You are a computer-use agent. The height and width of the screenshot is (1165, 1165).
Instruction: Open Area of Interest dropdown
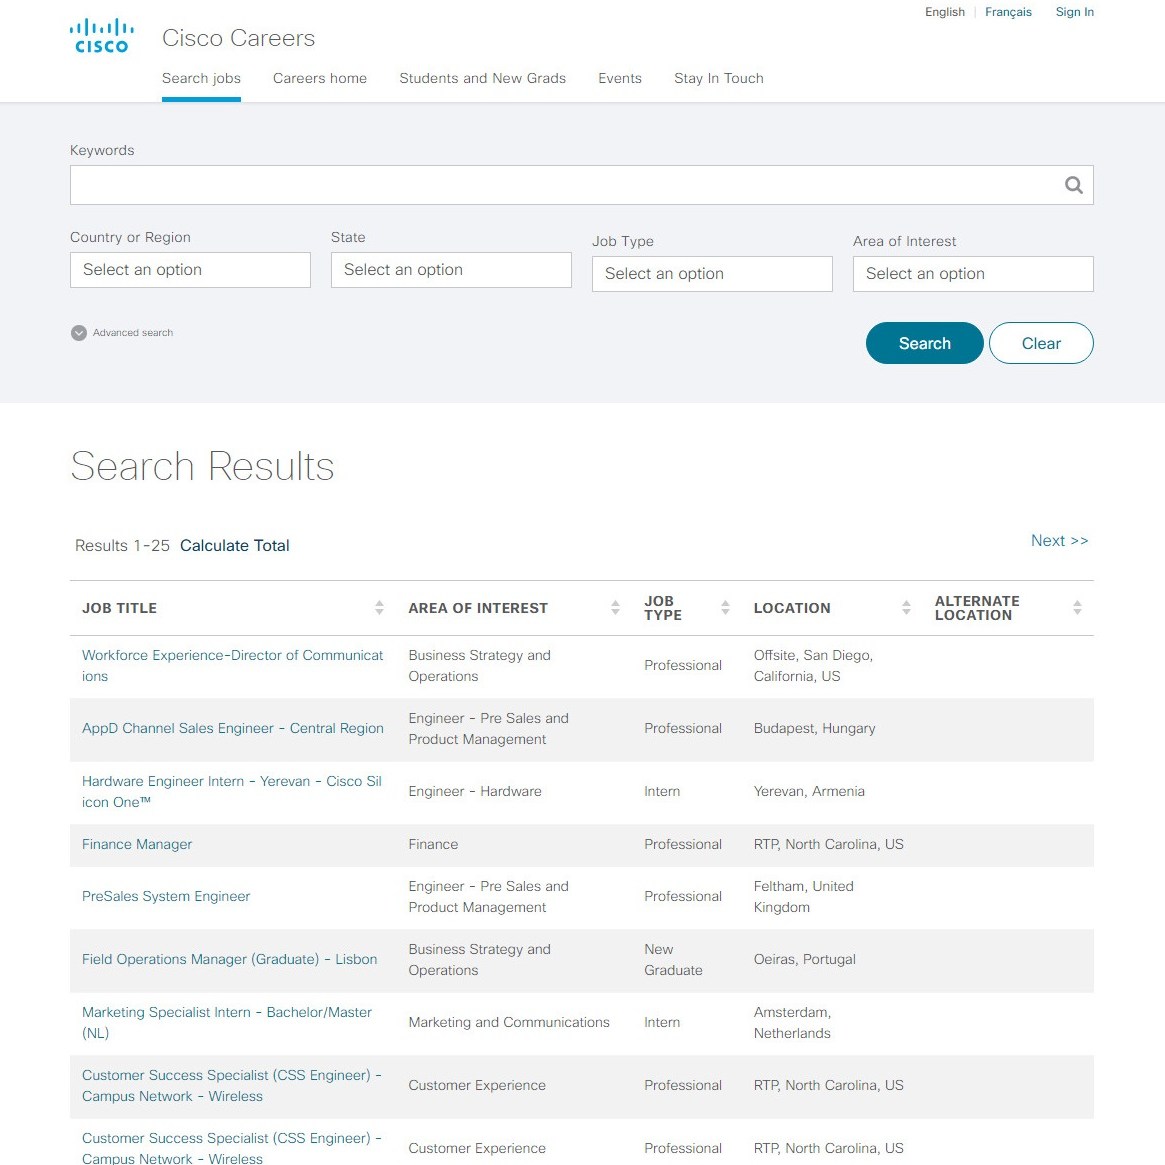[x=973, y=274]
